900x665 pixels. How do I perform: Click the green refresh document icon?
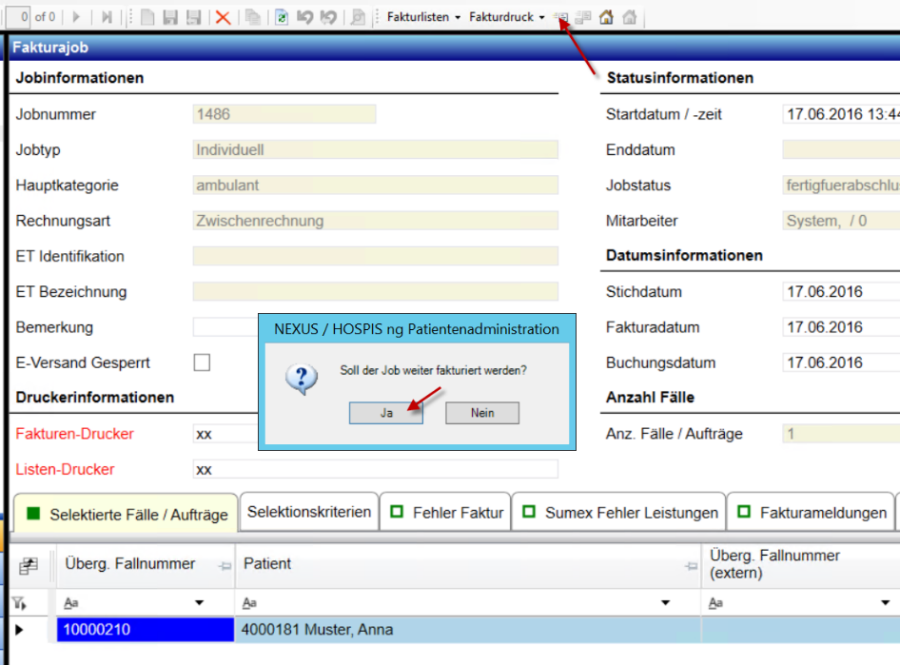[281, 17]
